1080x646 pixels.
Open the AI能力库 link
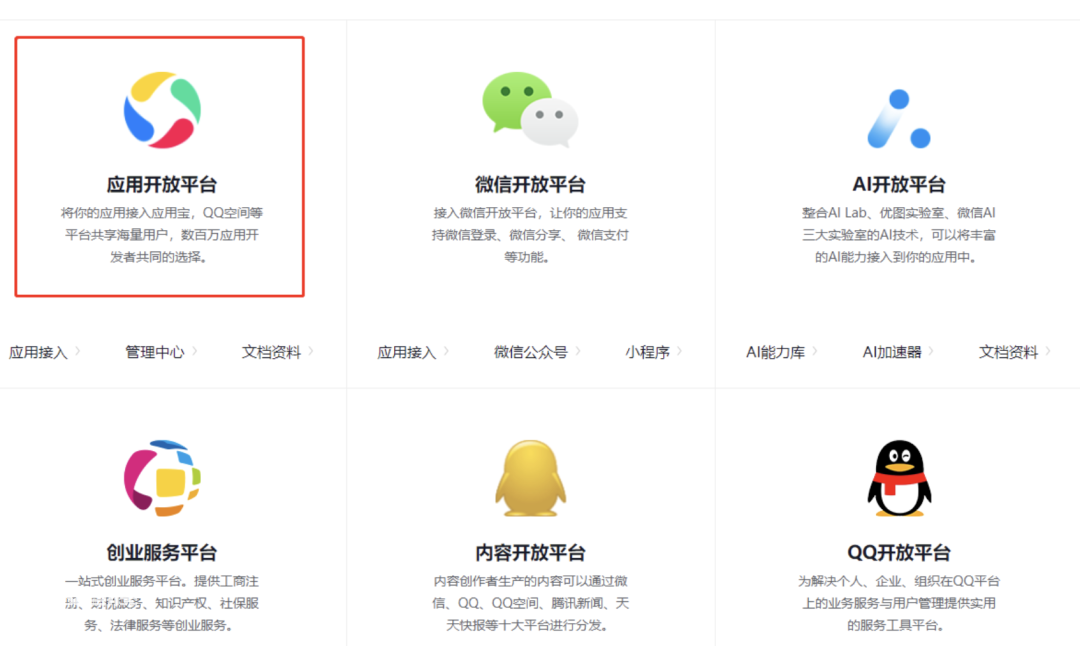[x=776, y=353]
